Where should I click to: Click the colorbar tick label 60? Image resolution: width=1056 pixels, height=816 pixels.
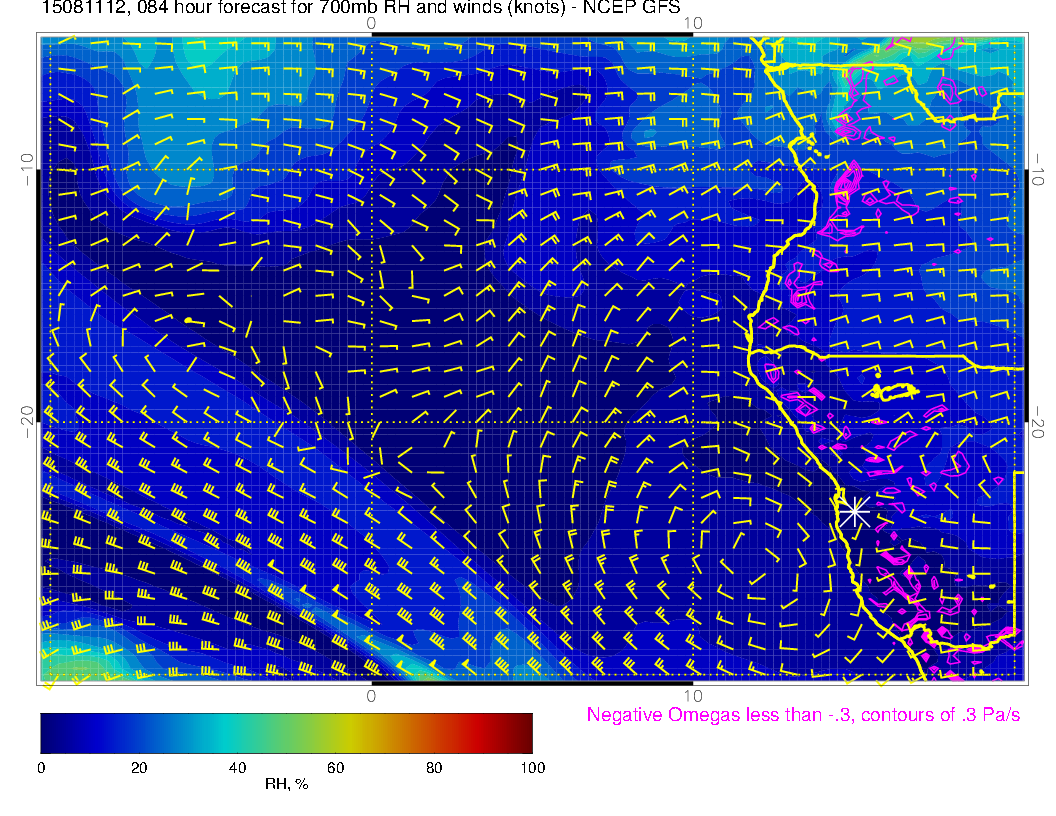tap(335, 768)
